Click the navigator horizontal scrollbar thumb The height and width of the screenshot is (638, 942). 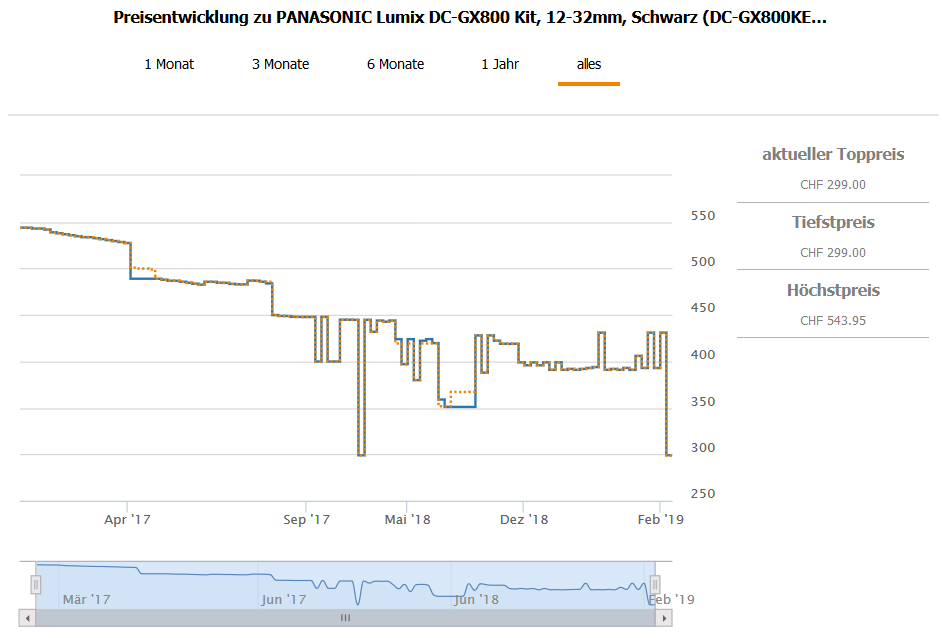345,618
